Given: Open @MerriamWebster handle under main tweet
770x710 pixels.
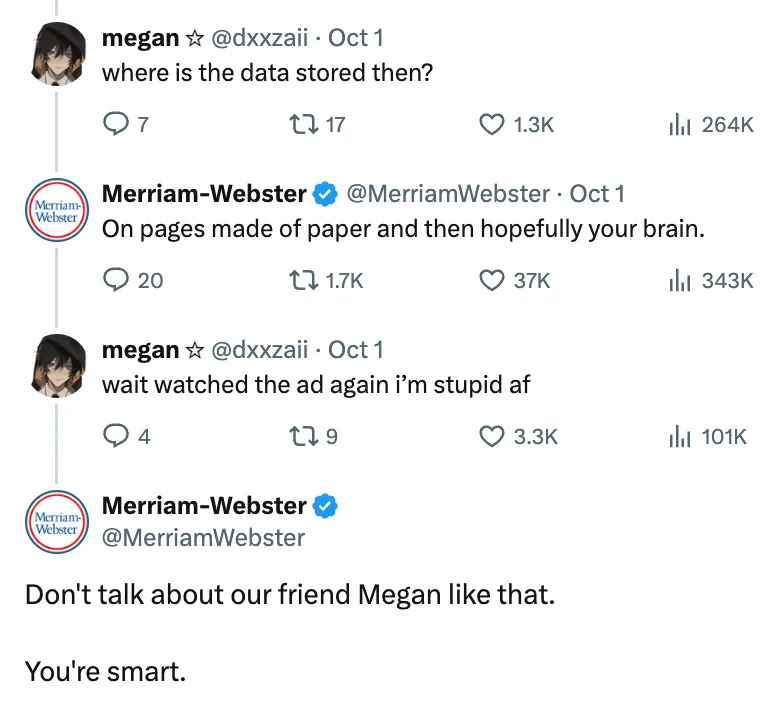Looking at the screenshot, I should (203, 538).
